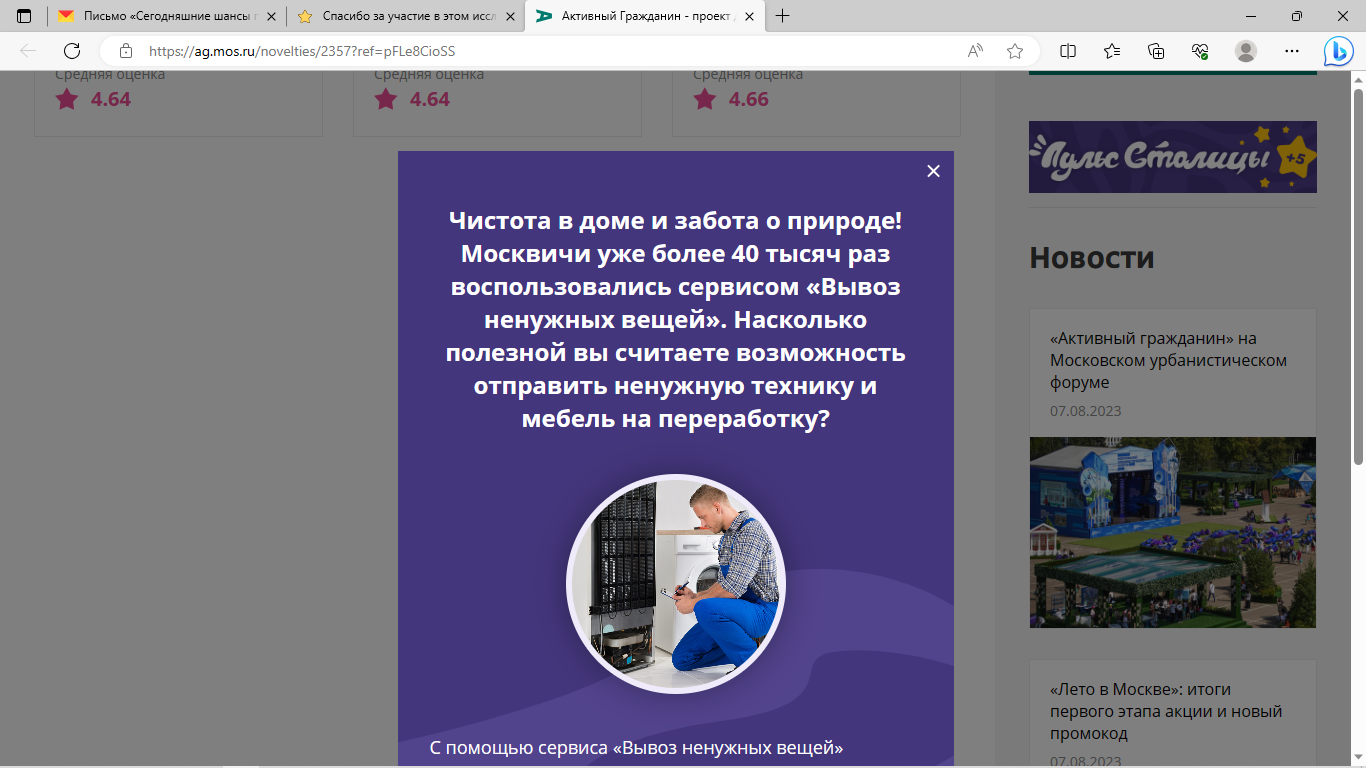Add this page to favorites
The image size is (1366, 768).
(1015, 51)
